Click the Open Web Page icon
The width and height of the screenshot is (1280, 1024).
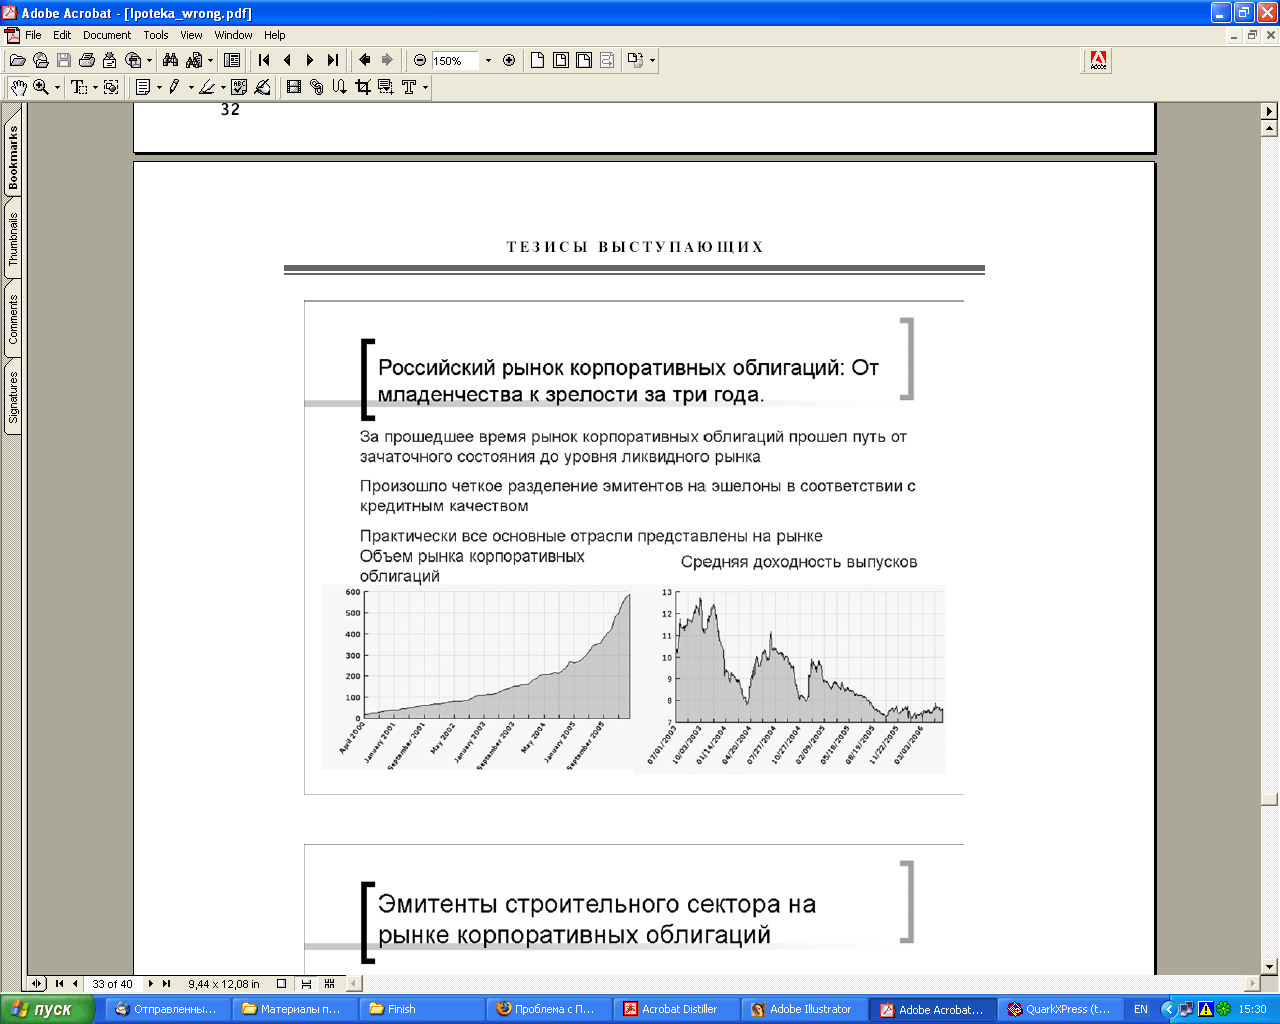[x=40, y=60]
